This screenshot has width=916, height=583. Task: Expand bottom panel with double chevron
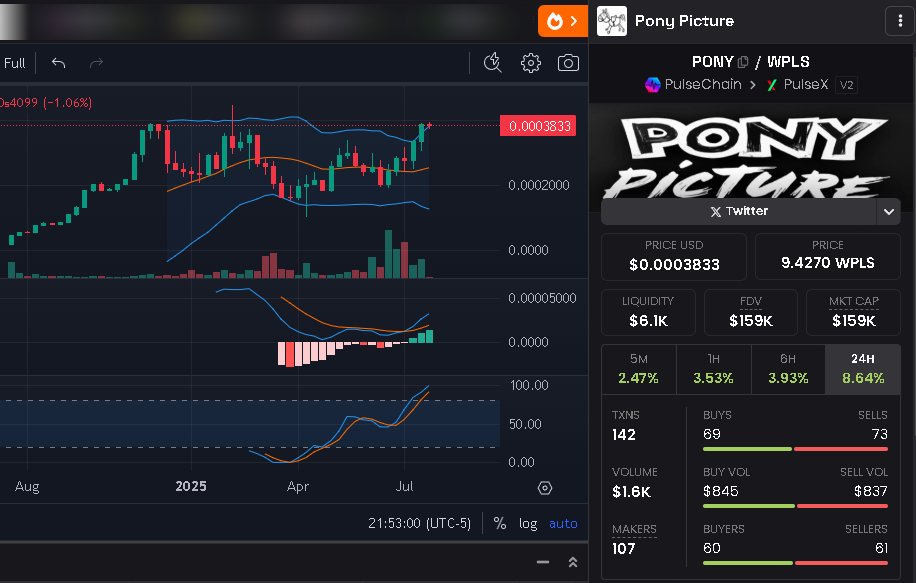click(573, 562)
